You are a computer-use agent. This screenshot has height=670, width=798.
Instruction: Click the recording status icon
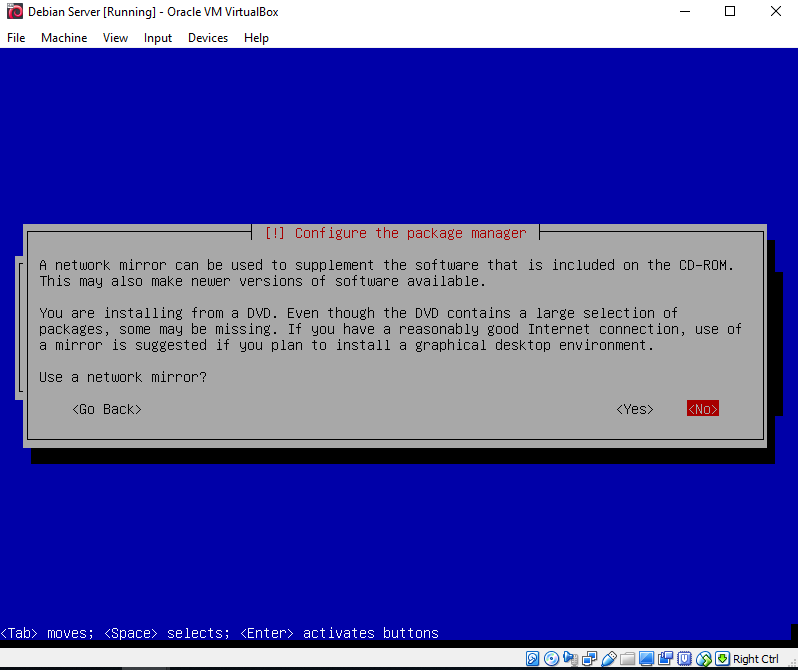point(665,659)
